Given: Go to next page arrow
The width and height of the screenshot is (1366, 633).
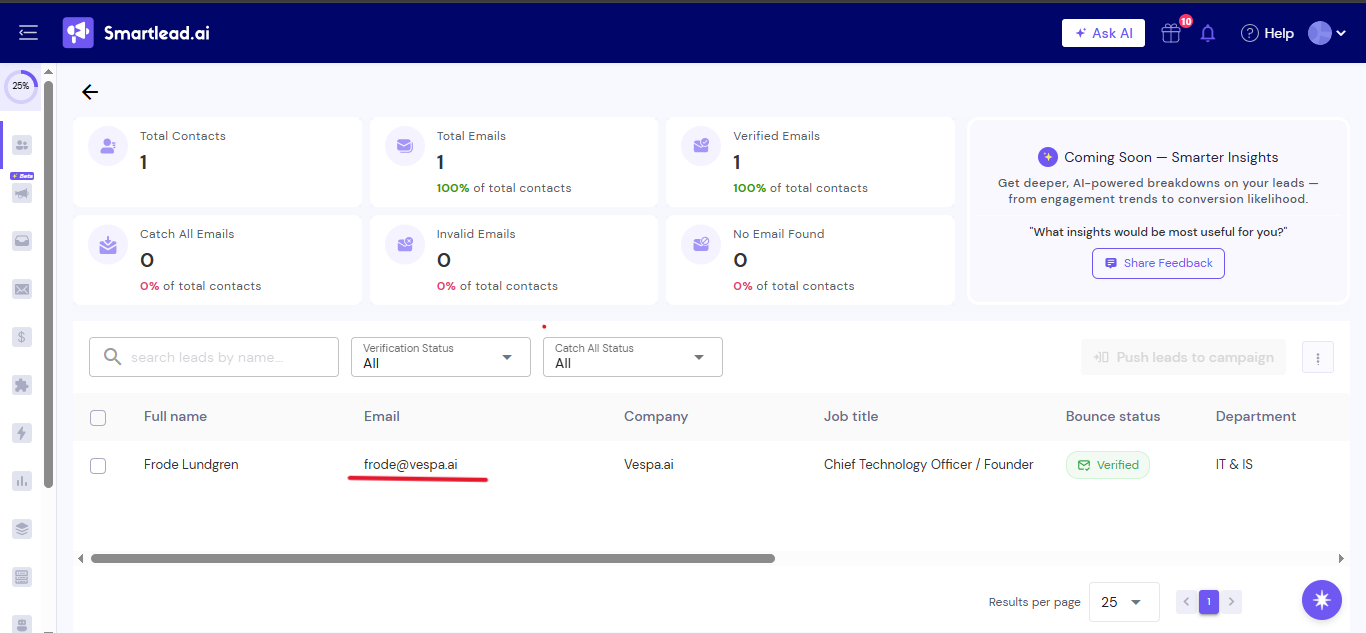Looking at the screenshot, I should [1232, 602].
